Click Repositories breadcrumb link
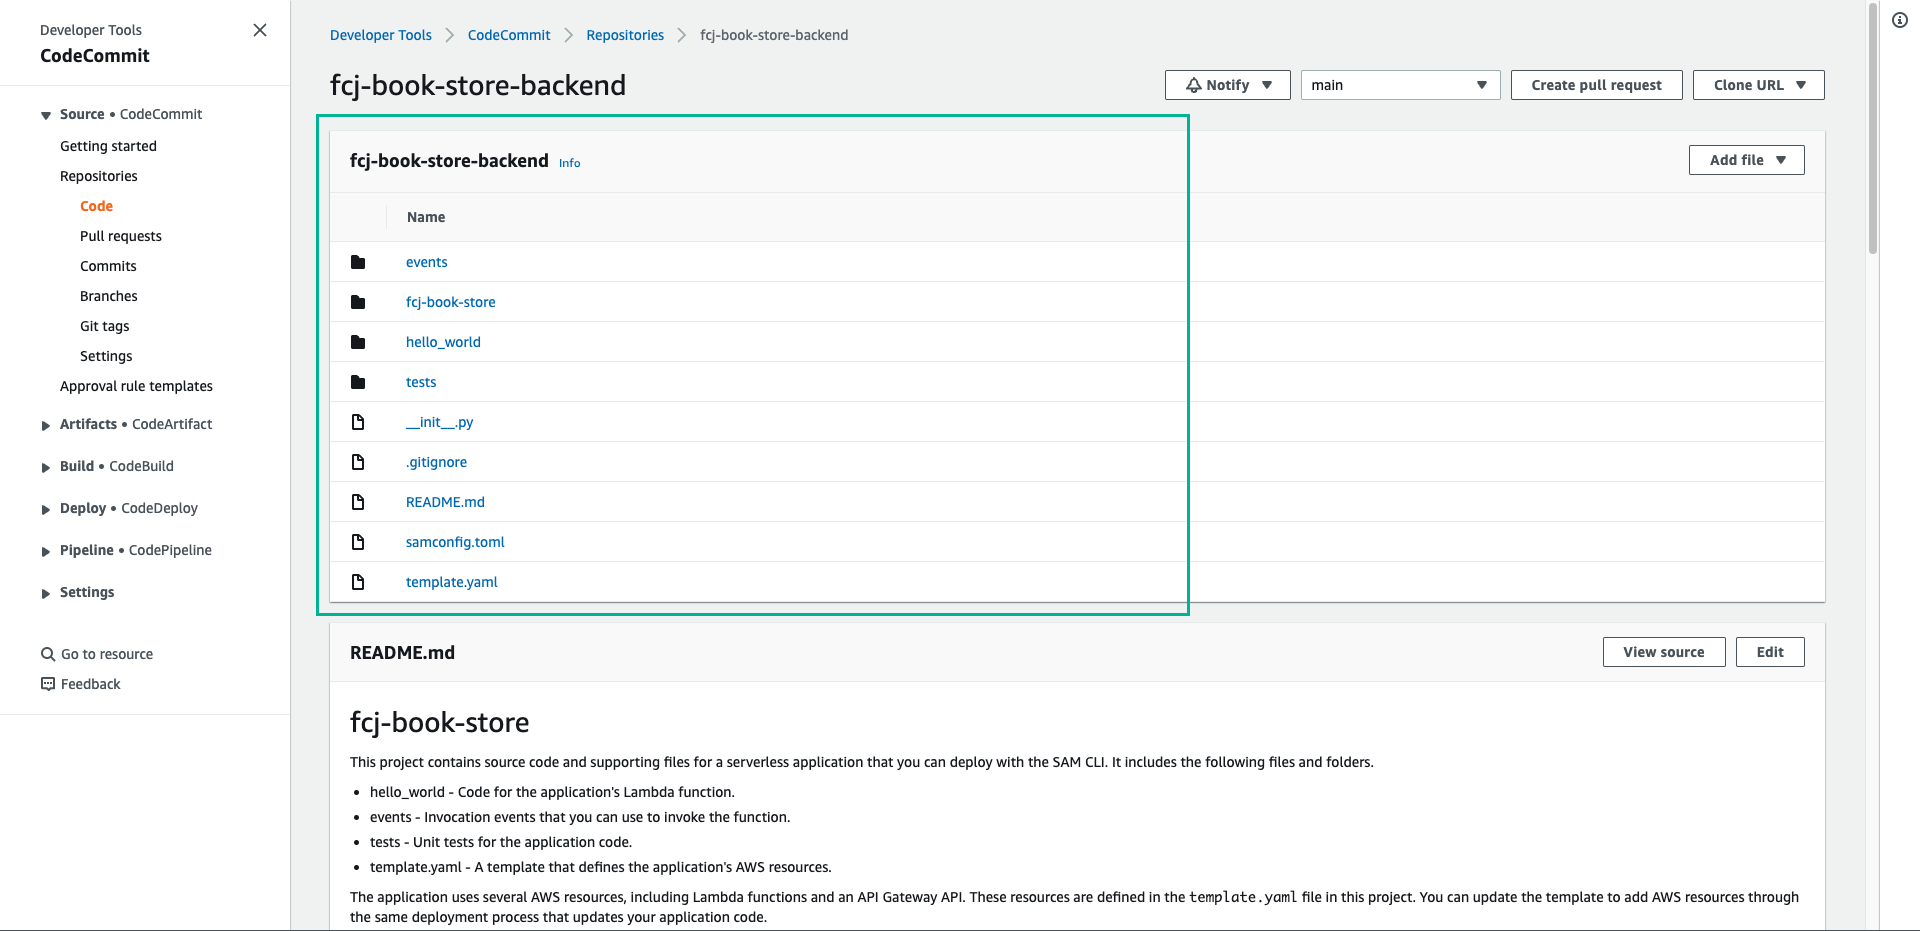Viewport: 1920px width, 931px height. pyautogui.click(x=625, y=35)
